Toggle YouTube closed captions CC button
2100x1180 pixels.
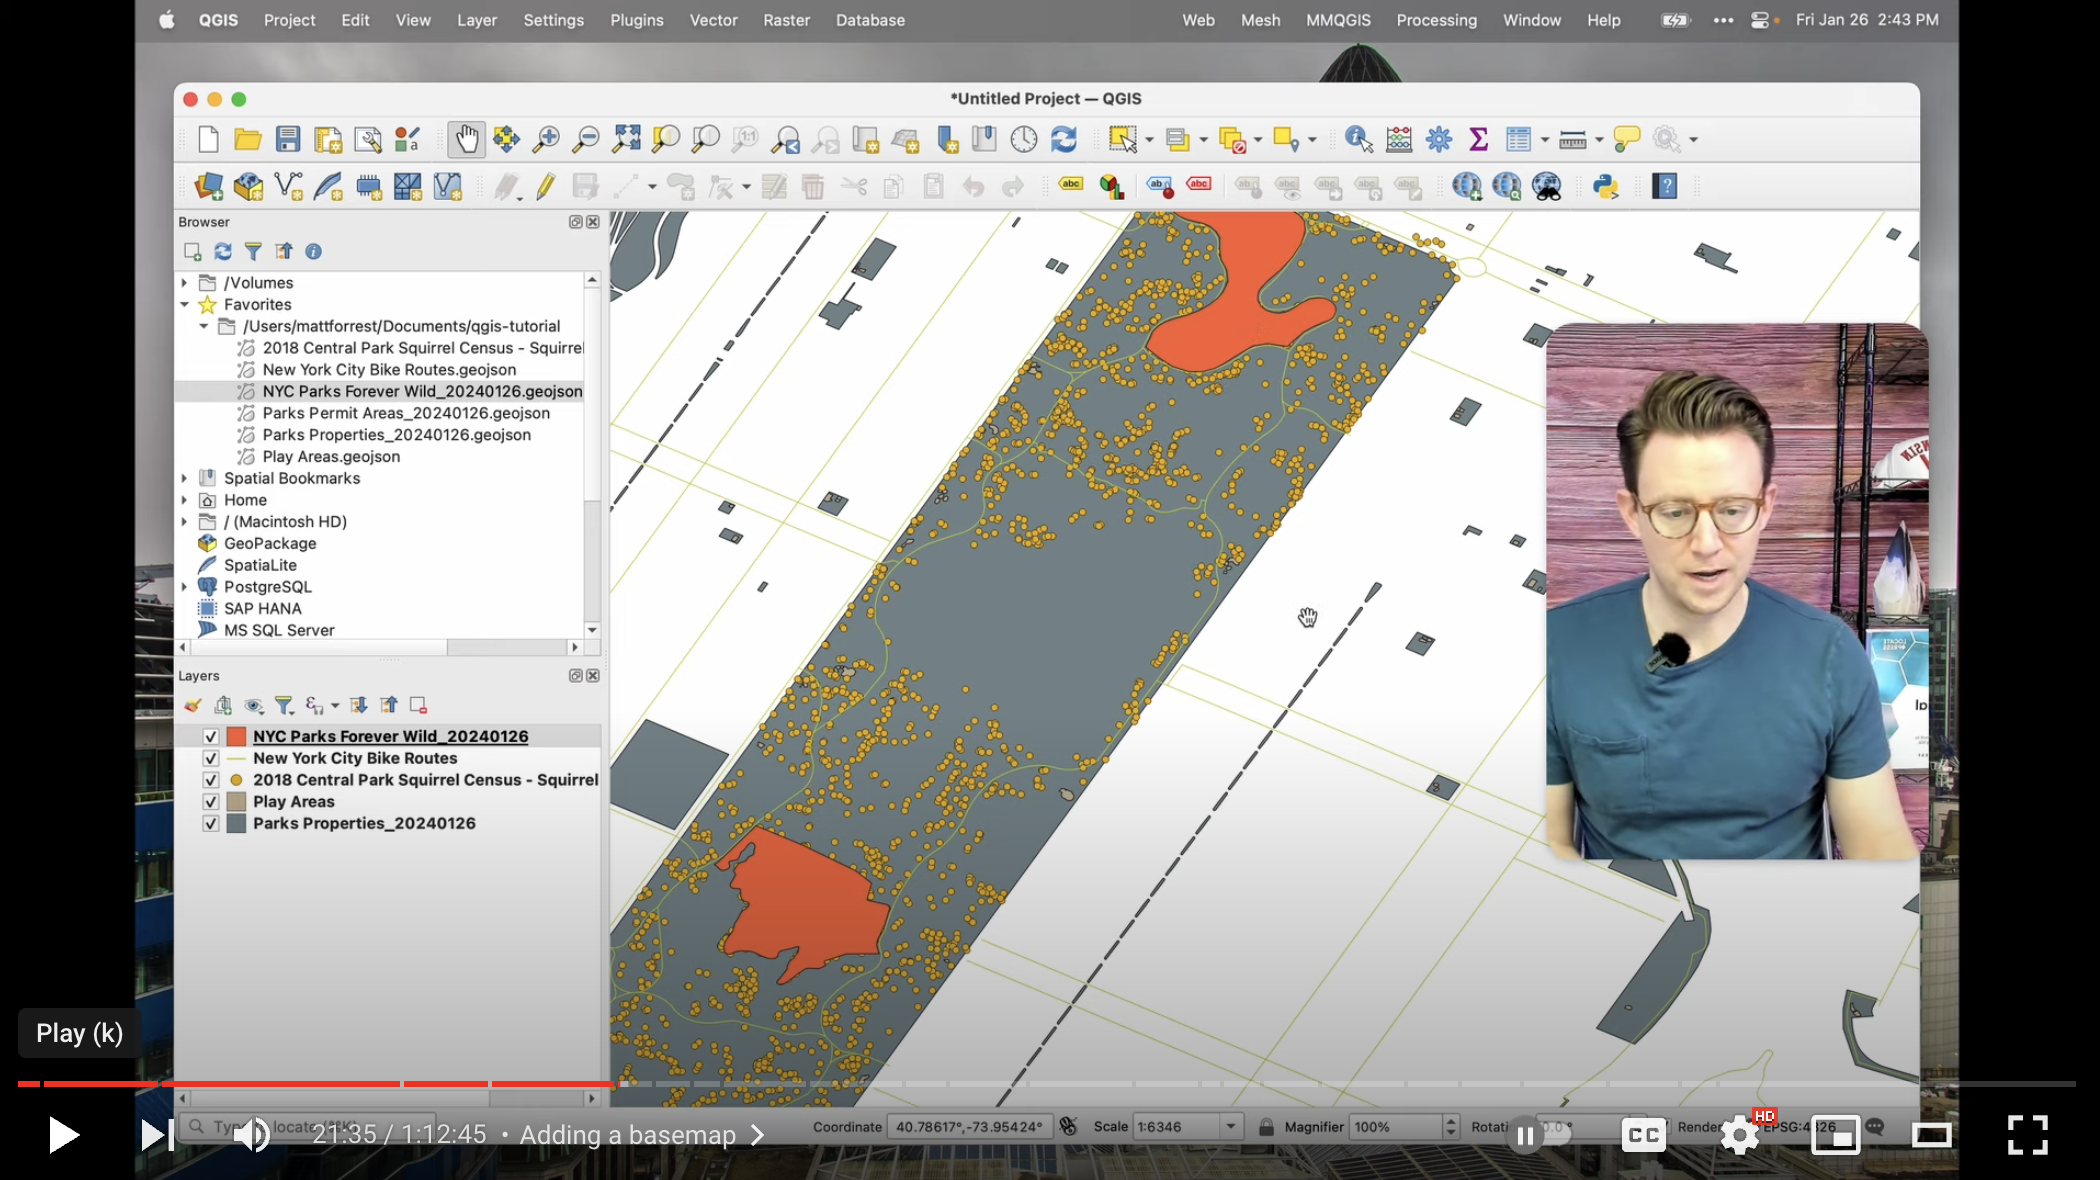tap(1644, 1135)
